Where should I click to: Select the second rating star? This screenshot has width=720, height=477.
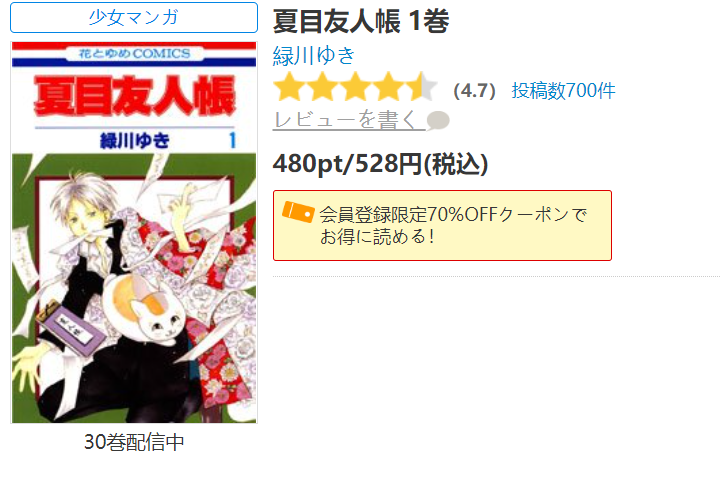[322, 86]
